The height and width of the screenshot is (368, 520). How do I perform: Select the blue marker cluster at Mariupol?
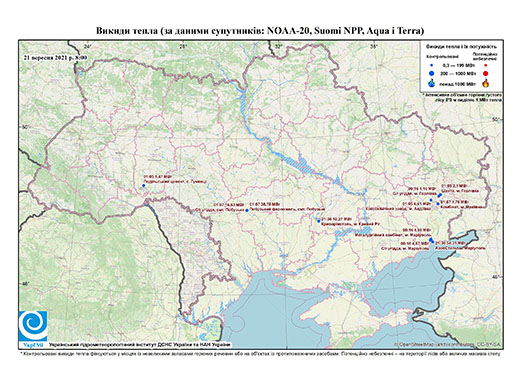click(431, 240)
